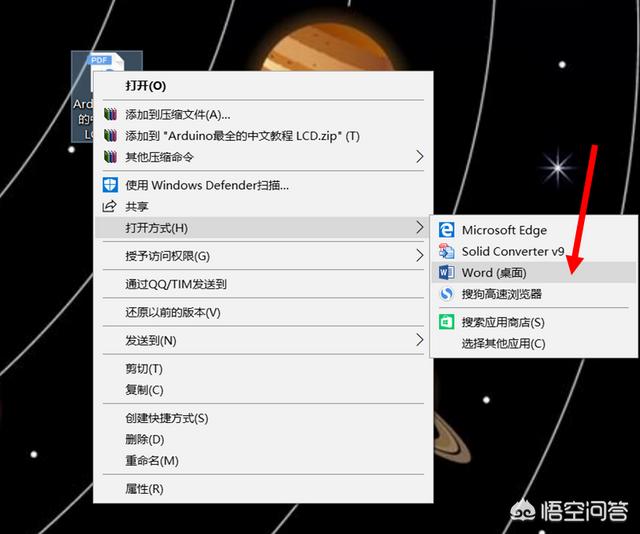
Task: Open the 发送到(N) menu entry
Action: [x=263, y=340]
